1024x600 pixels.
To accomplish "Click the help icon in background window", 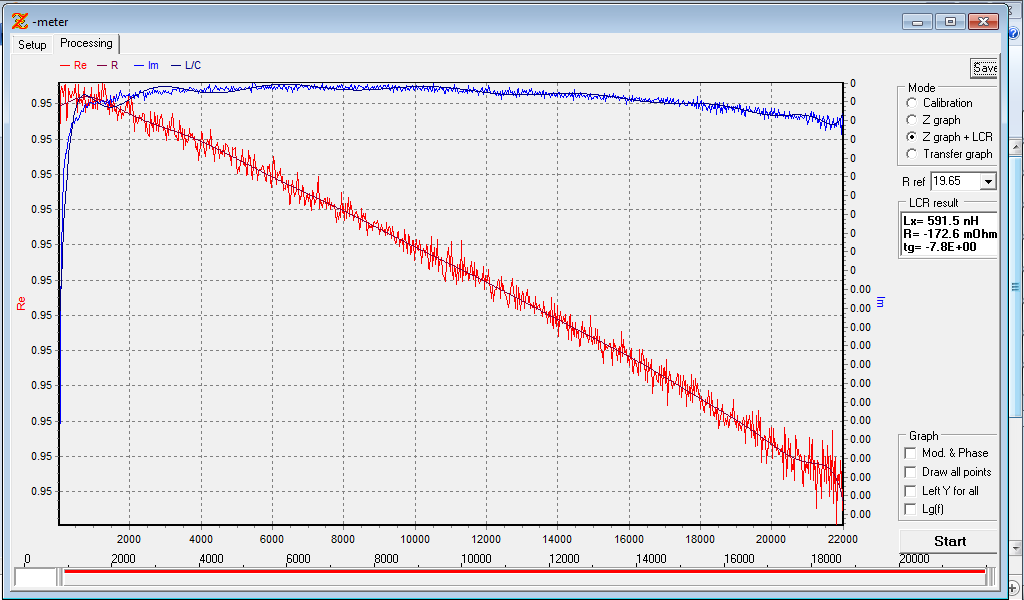I will pos(1014,33).
